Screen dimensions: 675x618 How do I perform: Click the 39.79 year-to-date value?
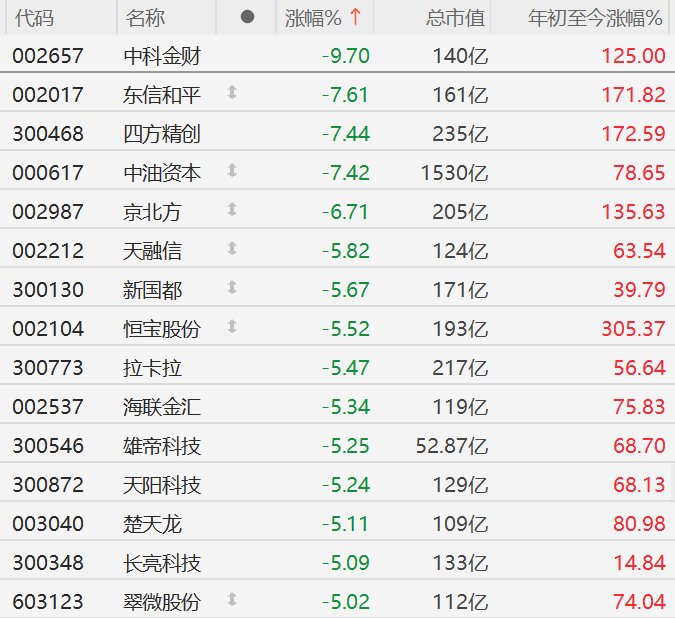(x=640, y=290)
